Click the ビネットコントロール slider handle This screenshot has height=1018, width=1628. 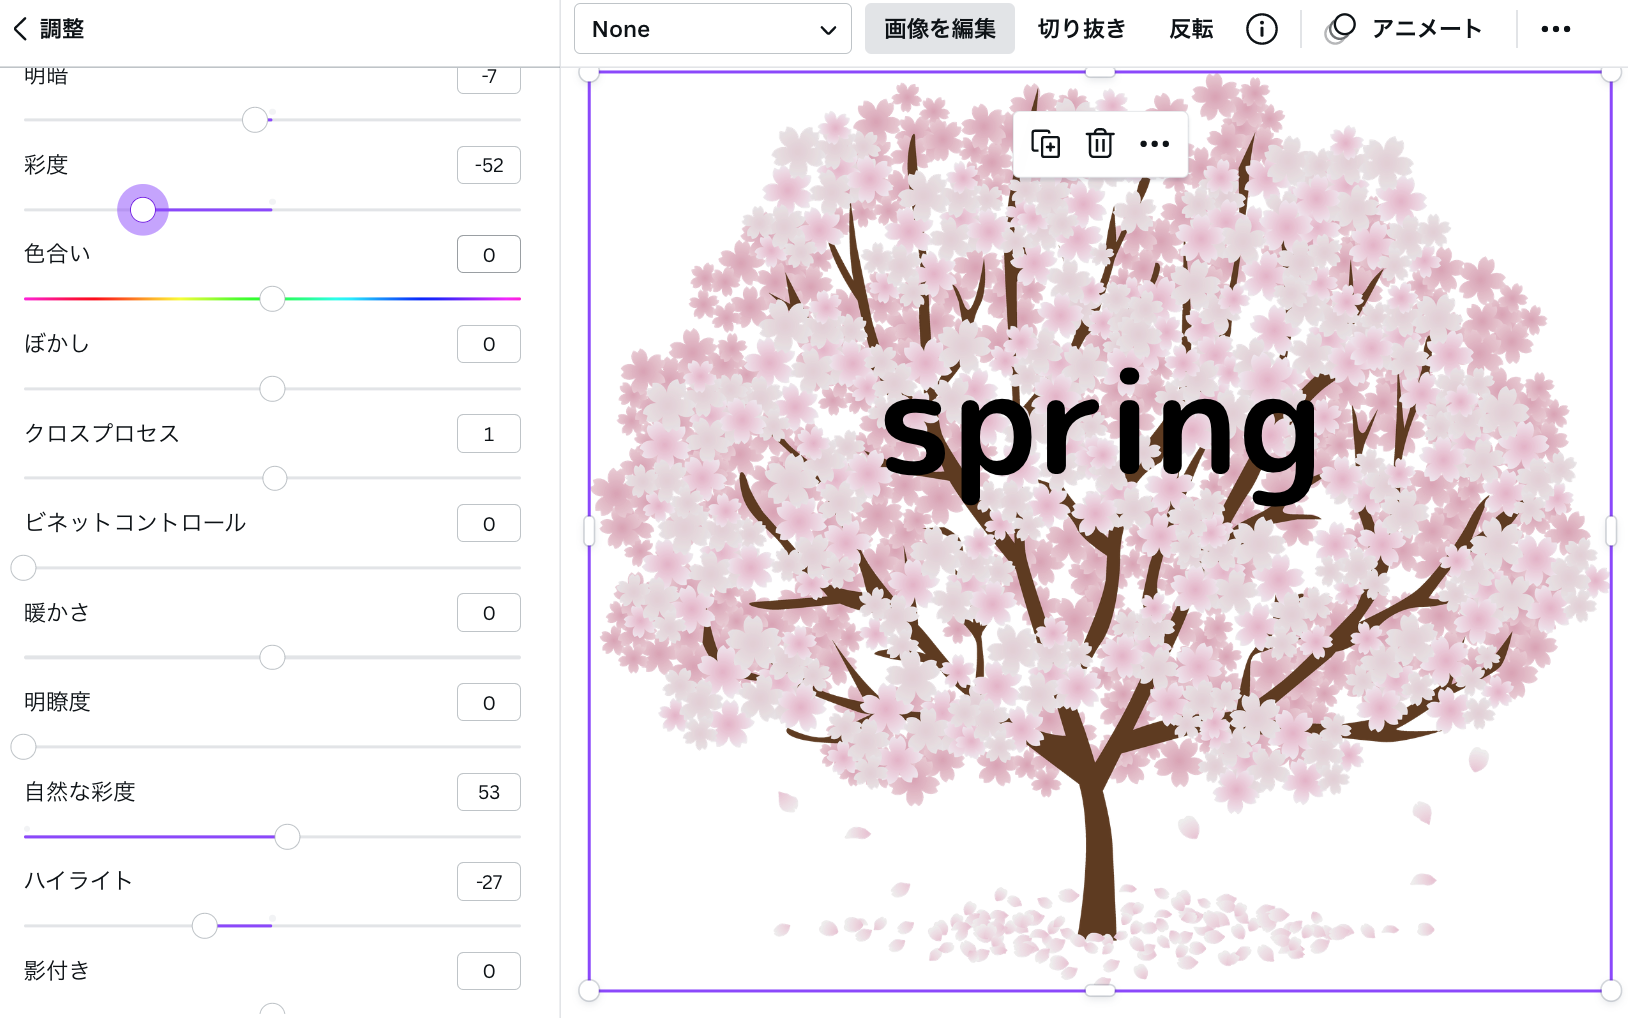pyautogui.click(x=23, y=568)
